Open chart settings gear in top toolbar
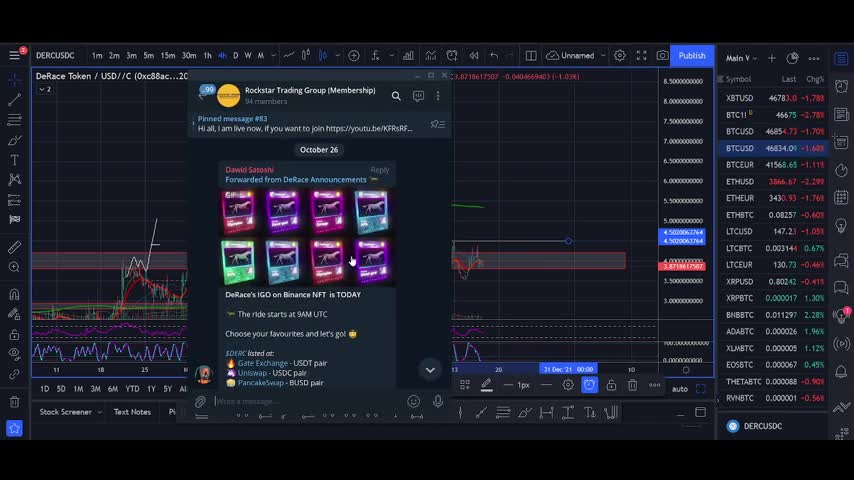This screenshot has width=854, height=480. tap(620, 56)
